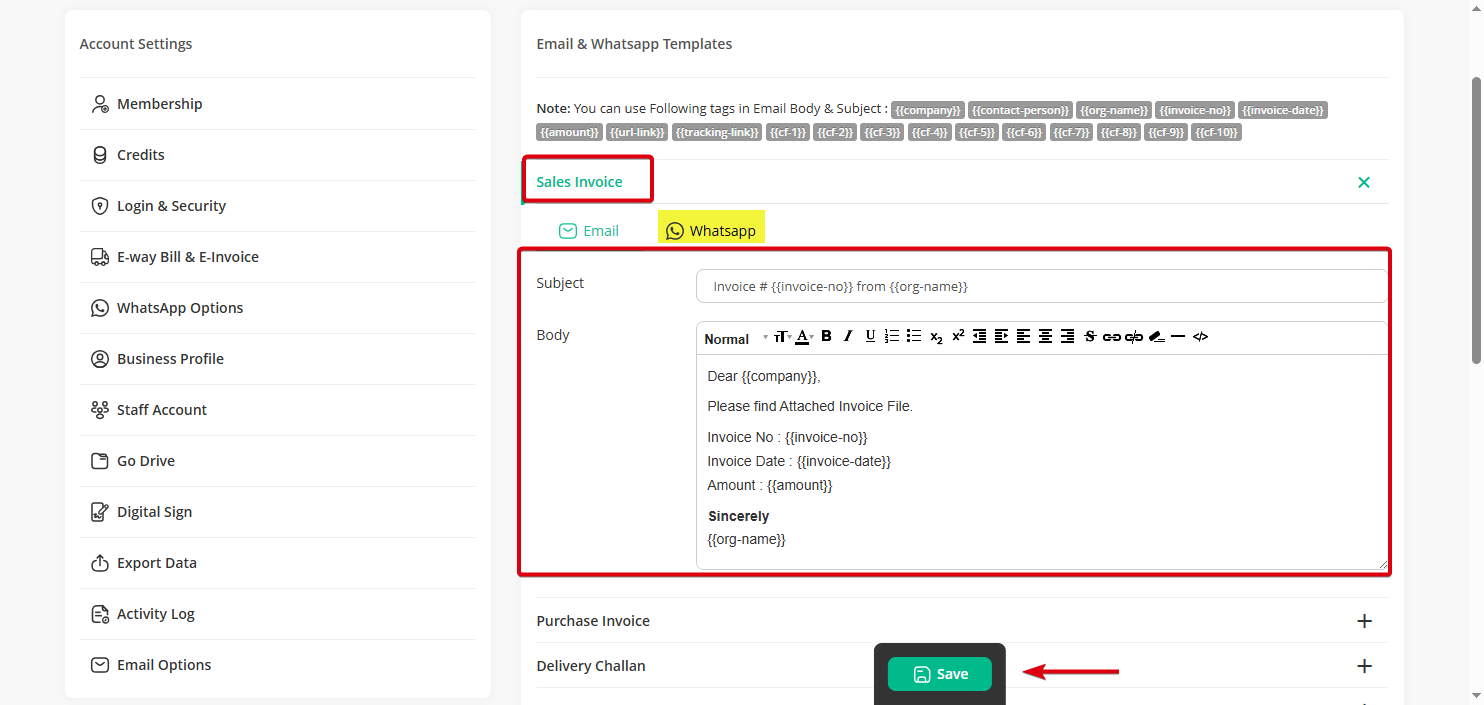Toggle bold formatting in body editor
Viewport: 1484px width, 705px height.
pos(826,337)
